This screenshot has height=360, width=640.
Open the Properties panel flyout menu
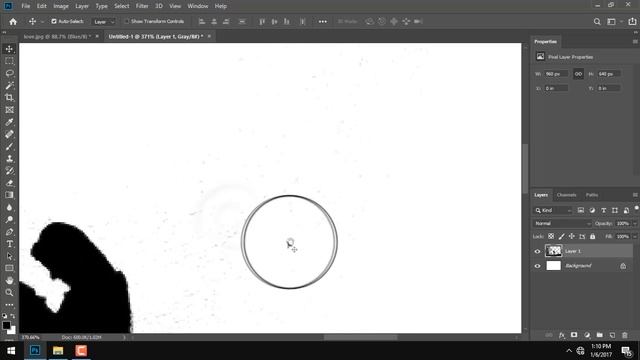(x=635, y=42)
